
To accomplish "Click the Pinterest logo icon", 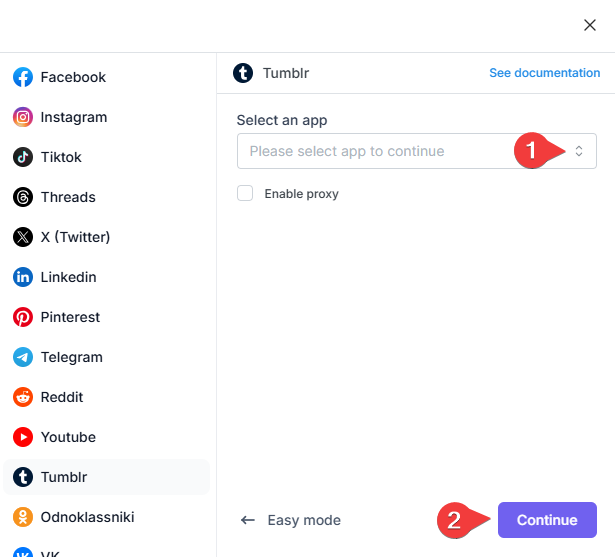I will (x=23, y=317).
